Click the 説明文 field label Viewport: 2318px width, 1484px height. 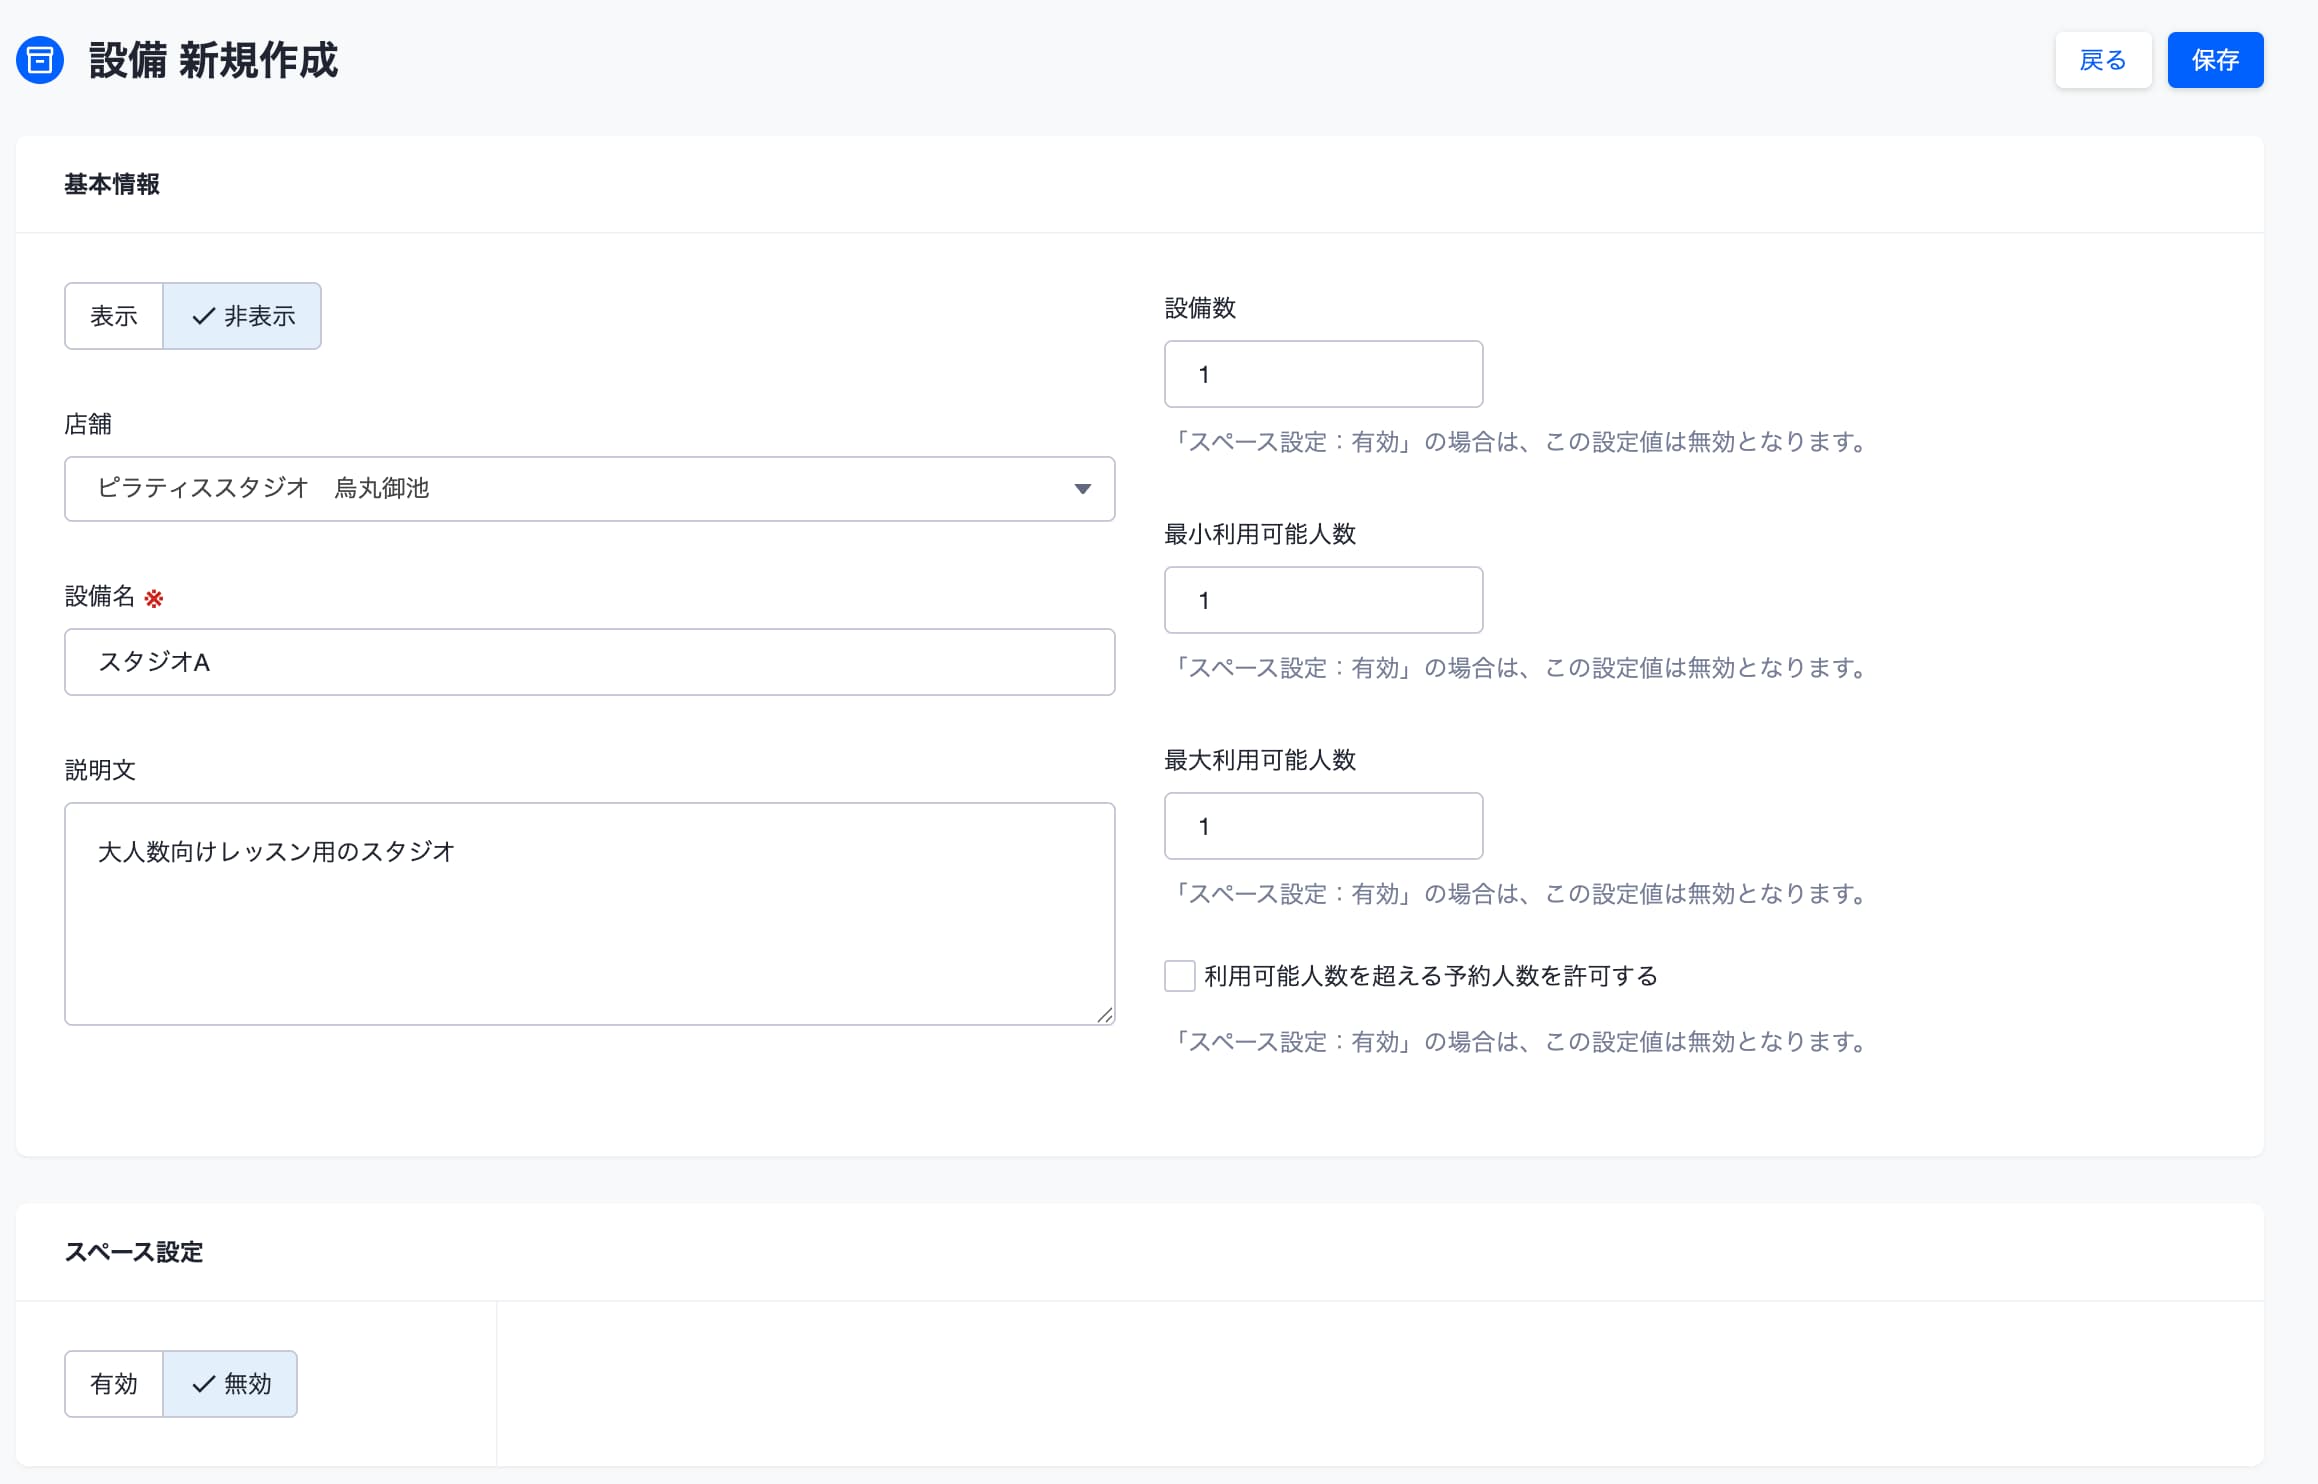click(x=100, y=770)
